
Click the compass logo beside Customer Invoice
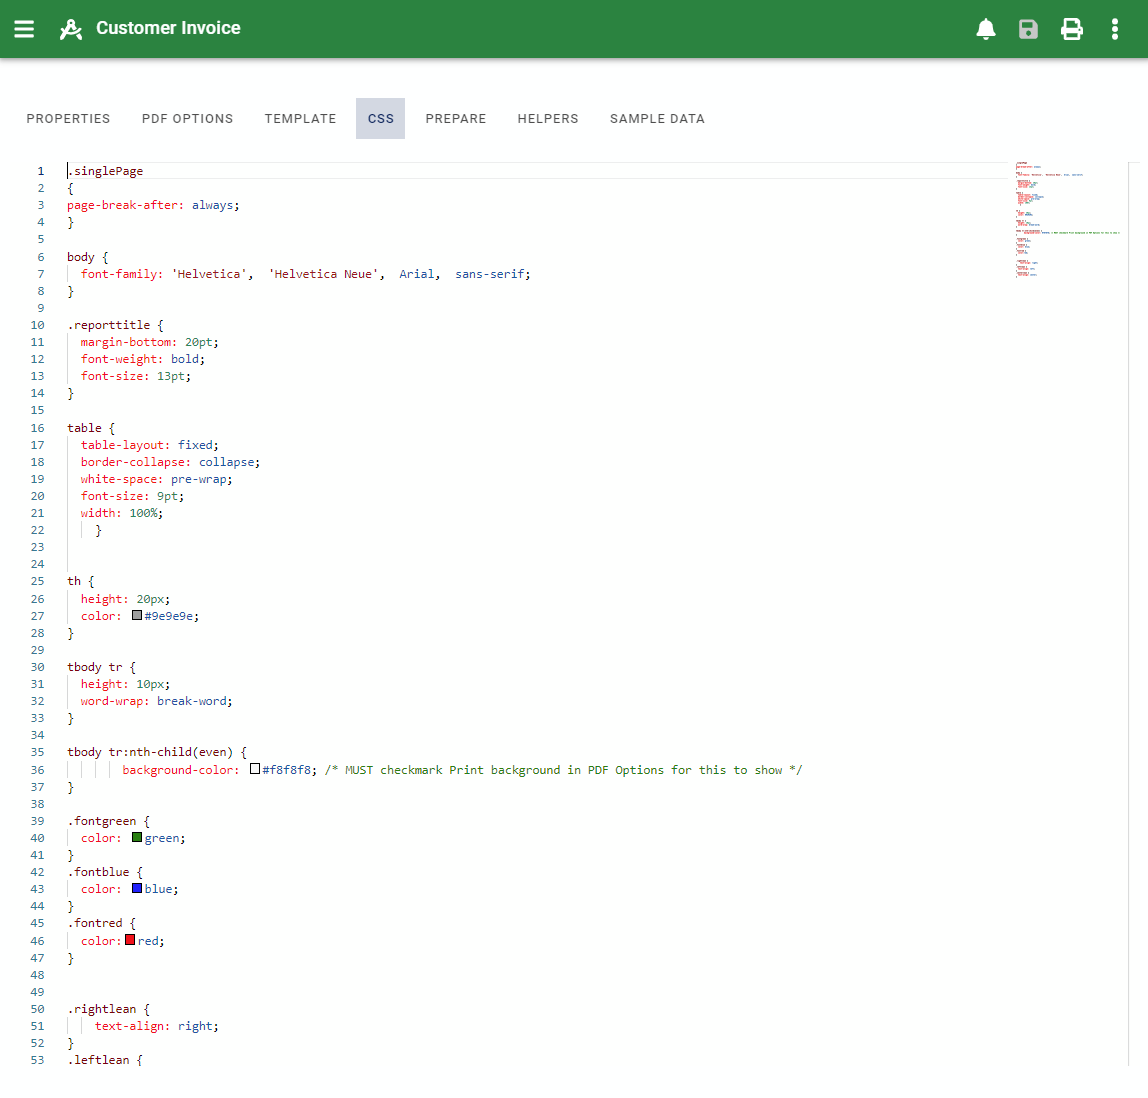[x=71, y=29]
